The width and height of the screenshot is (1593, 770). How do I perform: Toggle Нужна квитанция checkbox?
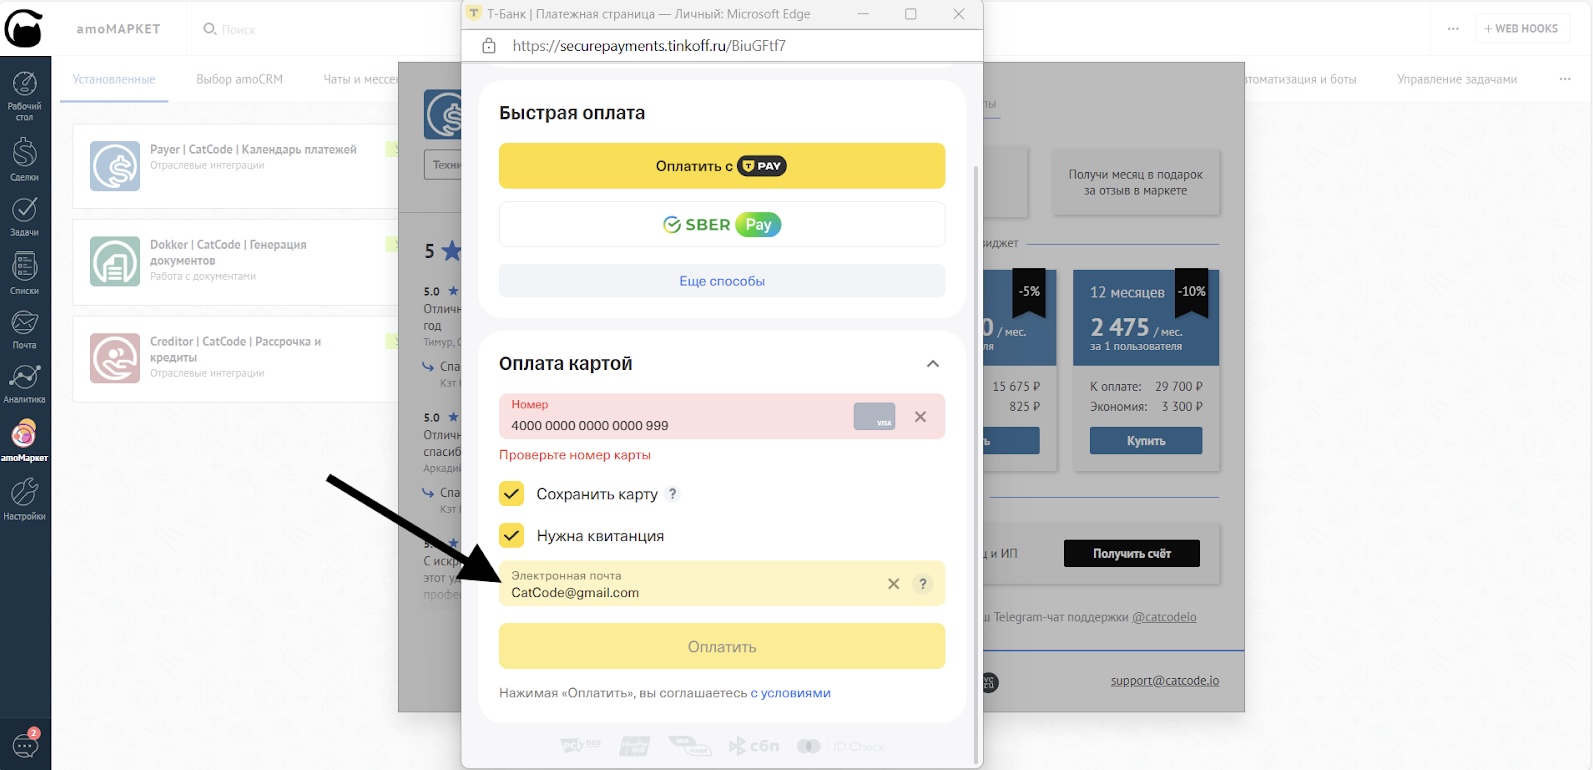(512, 536)
